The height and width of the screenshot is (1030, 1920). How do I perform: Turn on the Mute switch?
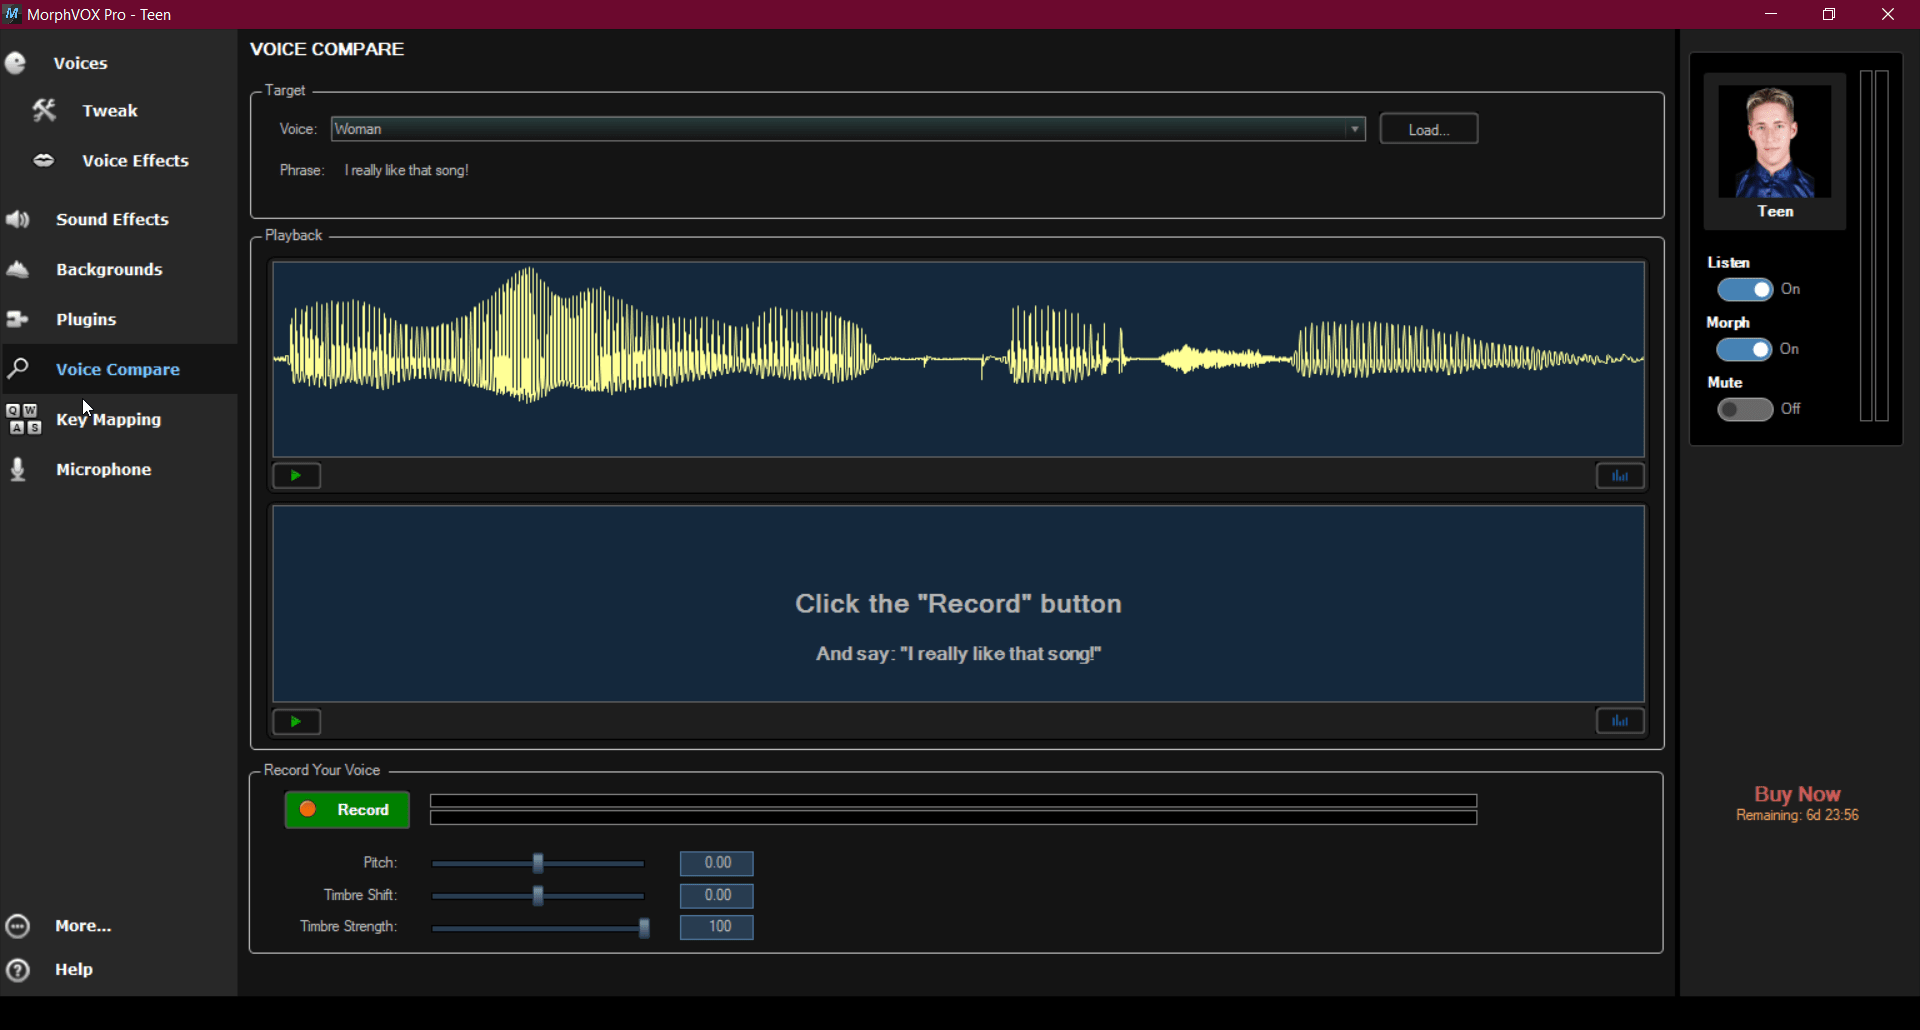(1745, 410)
